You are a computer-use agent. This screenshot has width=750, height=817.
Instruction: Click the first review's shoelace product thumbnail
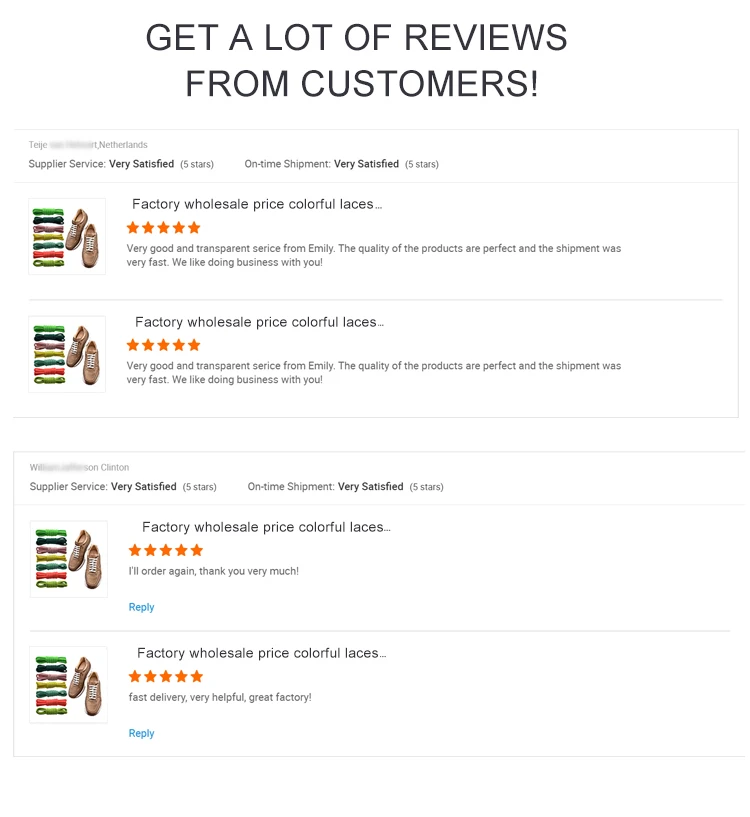tap(67, 236)
